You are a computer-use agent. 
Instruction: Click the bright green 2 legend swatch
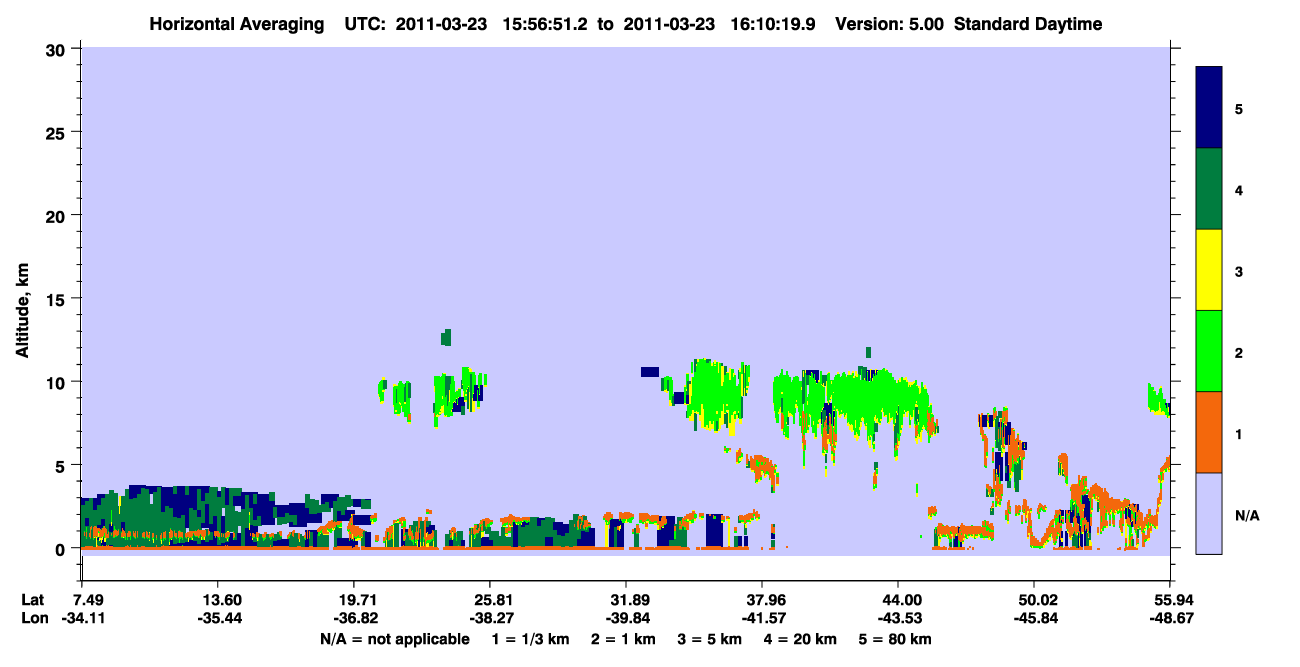coord(1209,351)
